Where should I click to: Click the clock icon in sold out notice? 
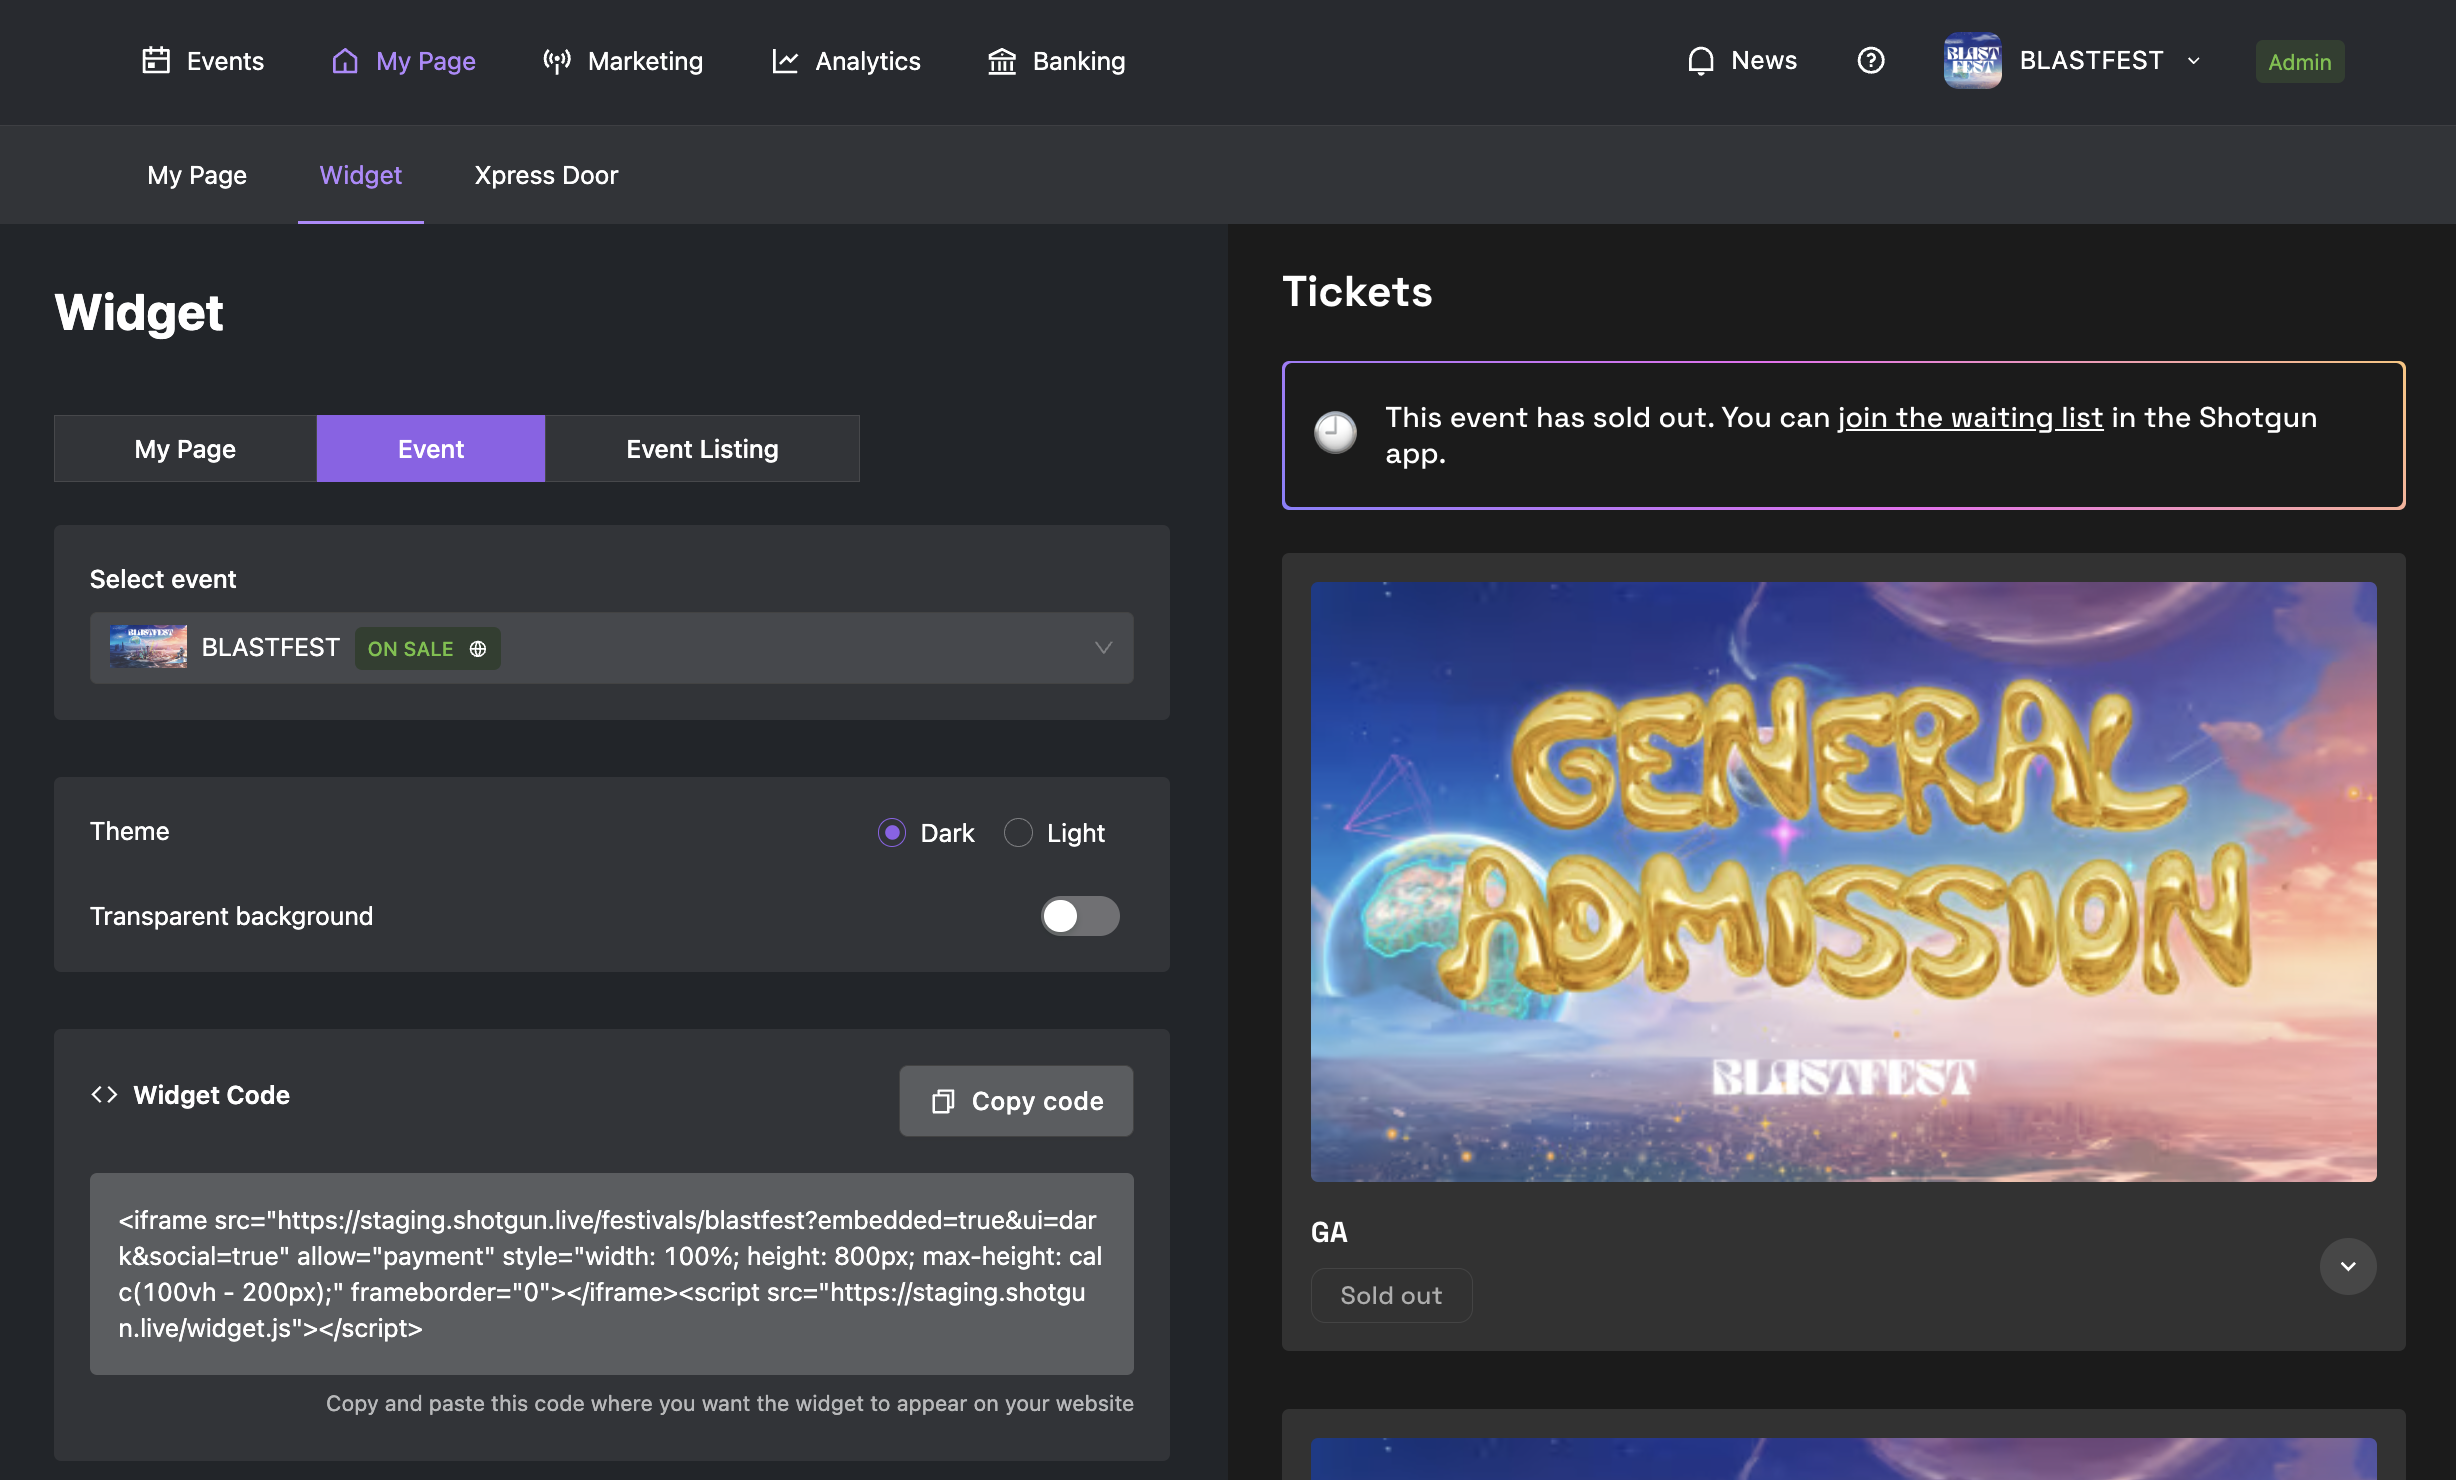click(x=1335, y=433)
